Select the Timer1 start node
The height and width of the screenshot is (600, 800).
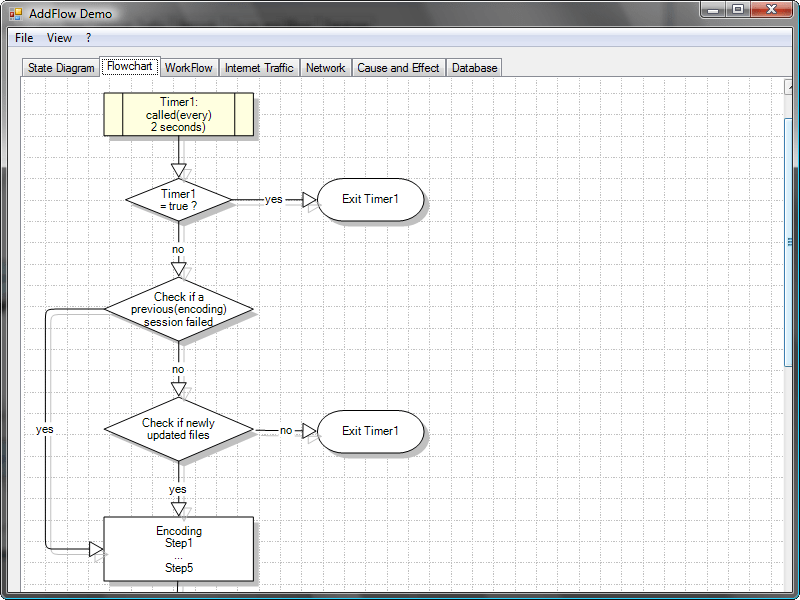click(178, 114)
